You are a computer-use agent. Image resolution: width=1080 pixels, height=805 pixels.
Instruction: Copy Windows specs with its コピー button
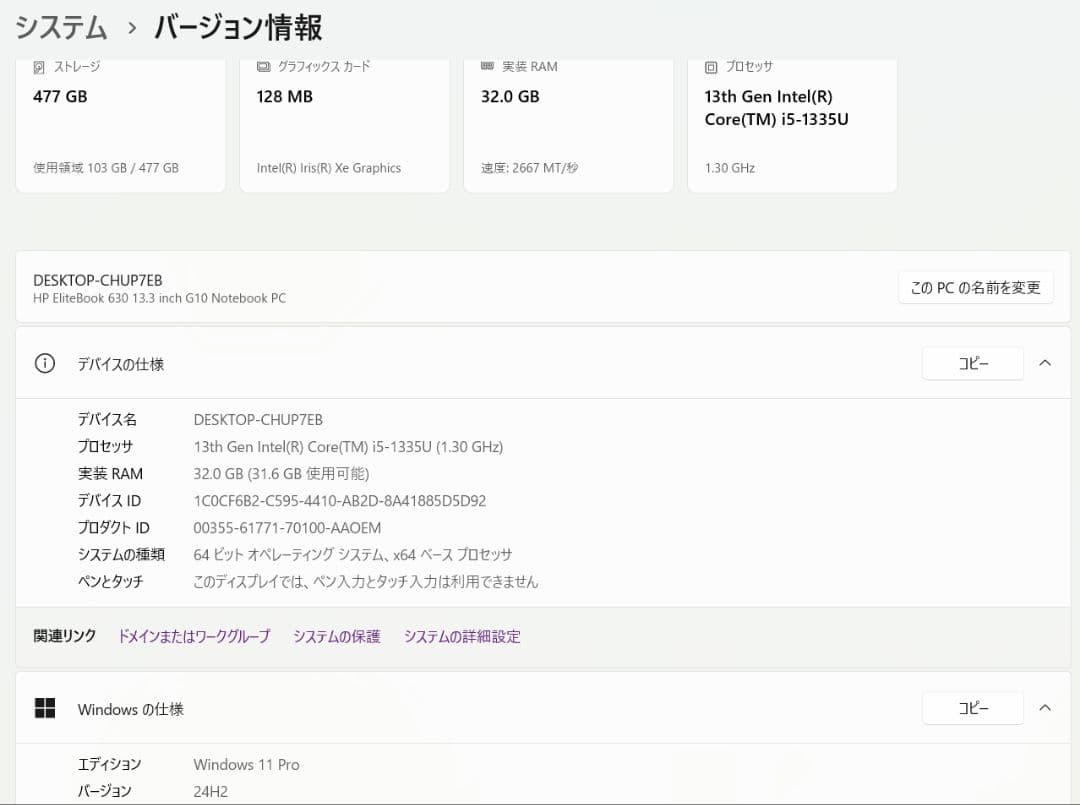(972, 708)
